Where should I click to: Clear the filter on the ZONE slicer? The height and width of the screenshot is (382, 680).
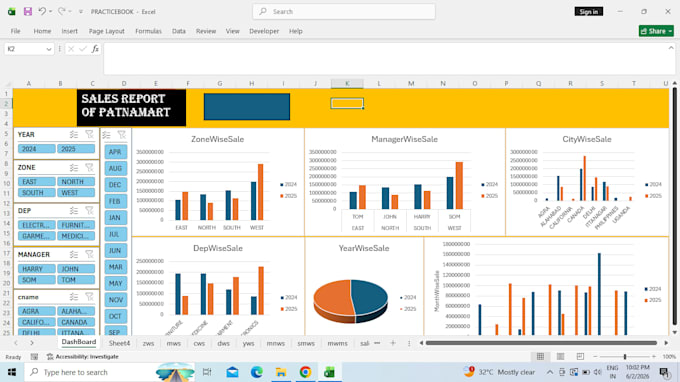(x=89, y=167)
